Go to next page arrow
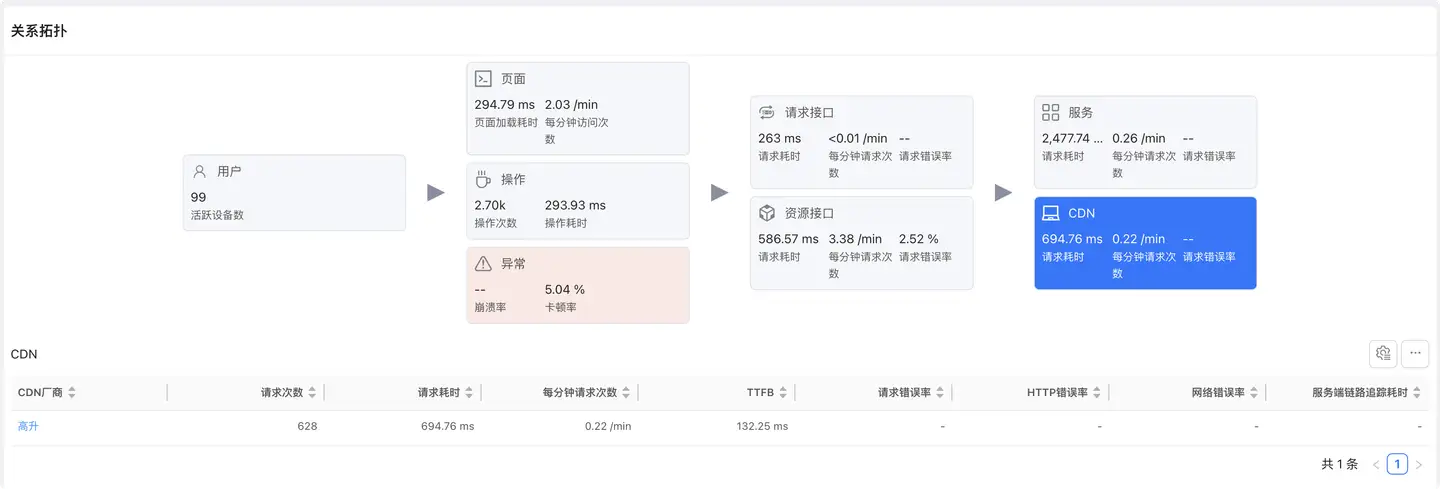 [1418, 464]
